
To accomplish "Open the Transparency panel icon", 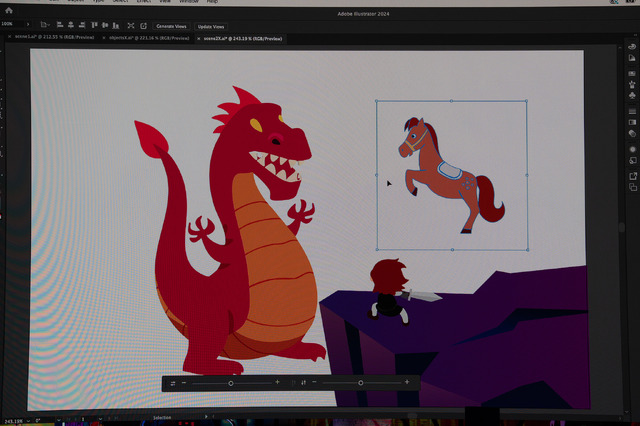I will [x=632, y=133].
